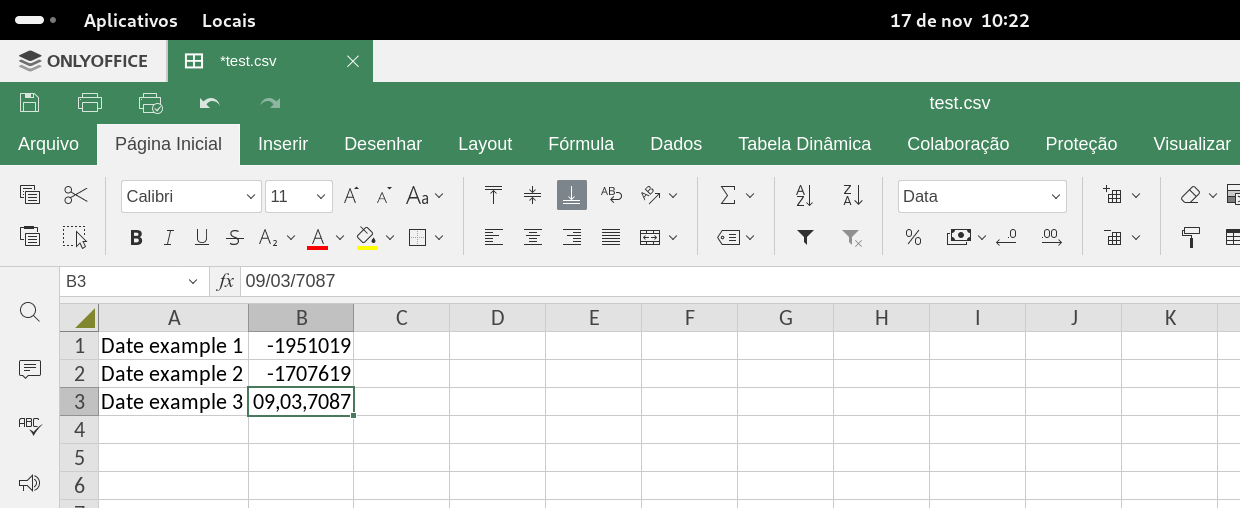The image size is (1240, 508).
Task: Redo the last undone action
Action: pyautogui.click(x=270, y=102)
